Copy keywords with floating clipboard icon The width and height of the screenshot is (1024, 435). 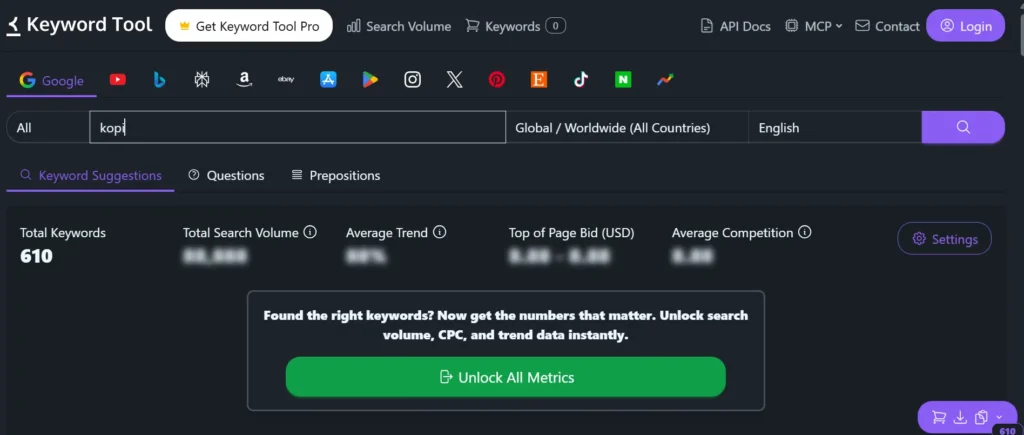(x=980, y=417)
